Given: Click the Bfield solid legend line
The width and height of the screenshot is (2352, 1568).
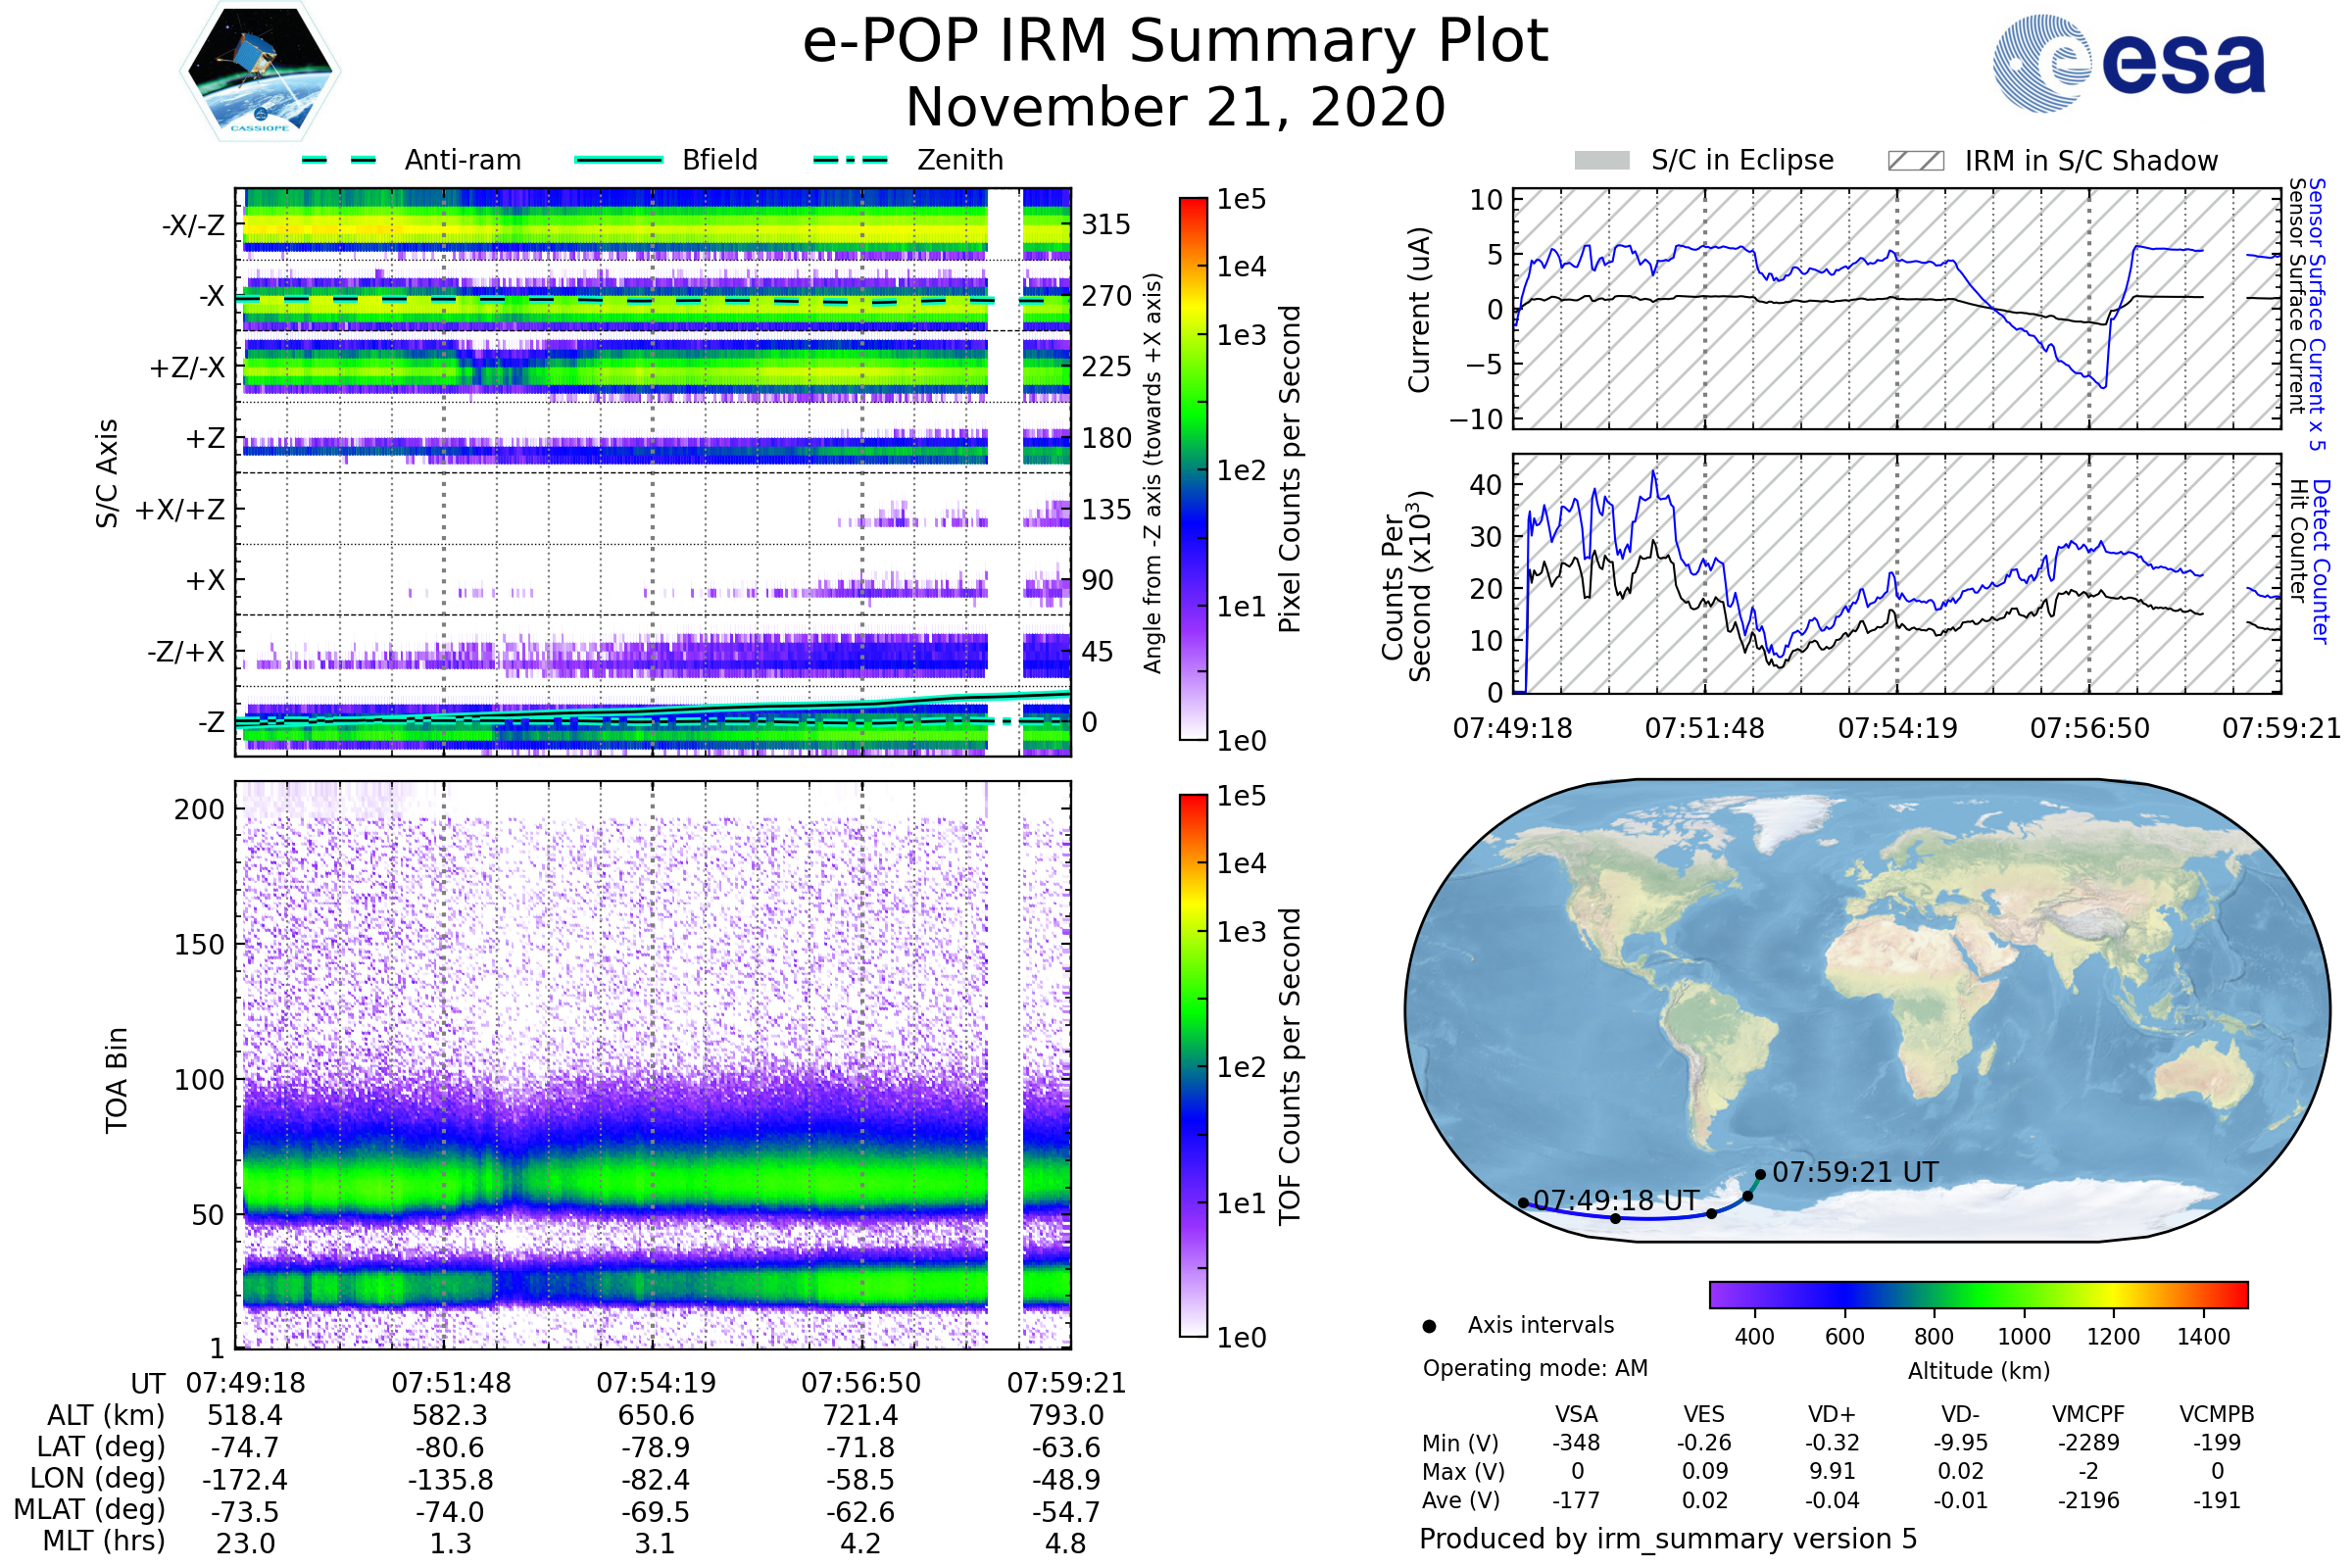Looking at the screenshot, I should (x=618, y=160).
